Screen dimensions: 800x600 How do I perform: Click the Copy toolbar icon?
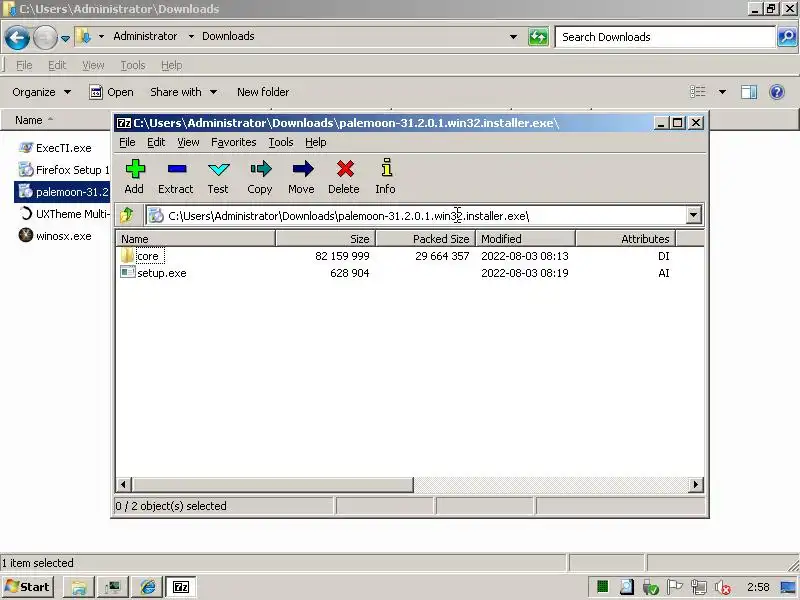coord(260,176)
